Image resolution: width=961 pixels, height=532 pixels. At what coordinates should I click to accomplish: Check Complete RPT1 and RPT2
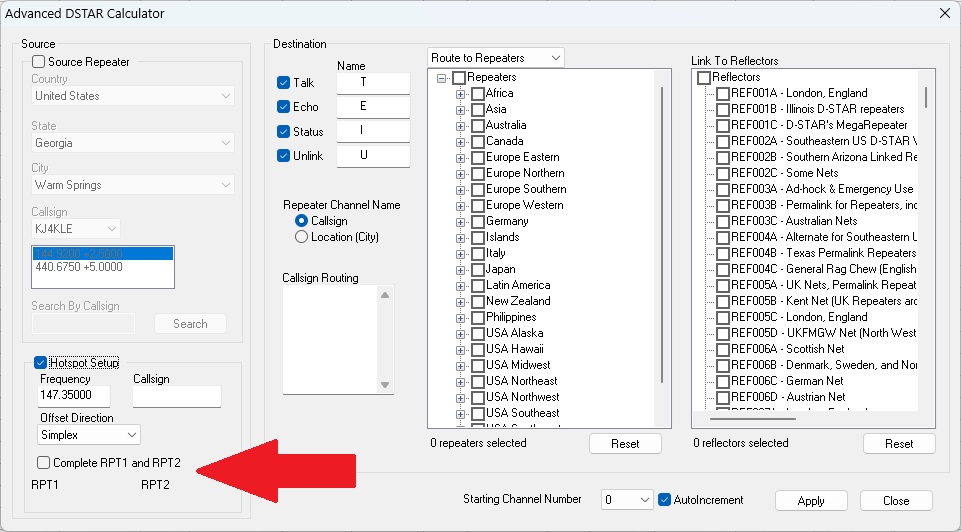(x=44, y=463)
